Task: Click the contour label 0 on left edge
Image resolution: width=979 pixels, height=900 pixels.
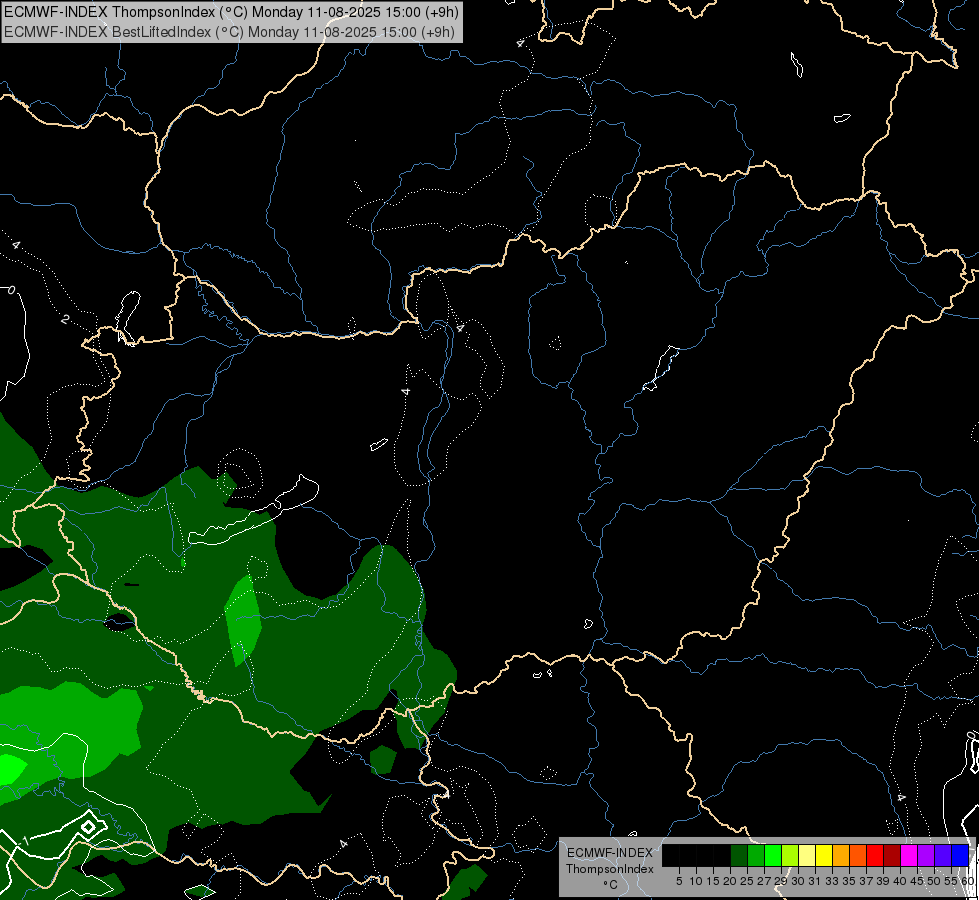Action: [11, 290]
